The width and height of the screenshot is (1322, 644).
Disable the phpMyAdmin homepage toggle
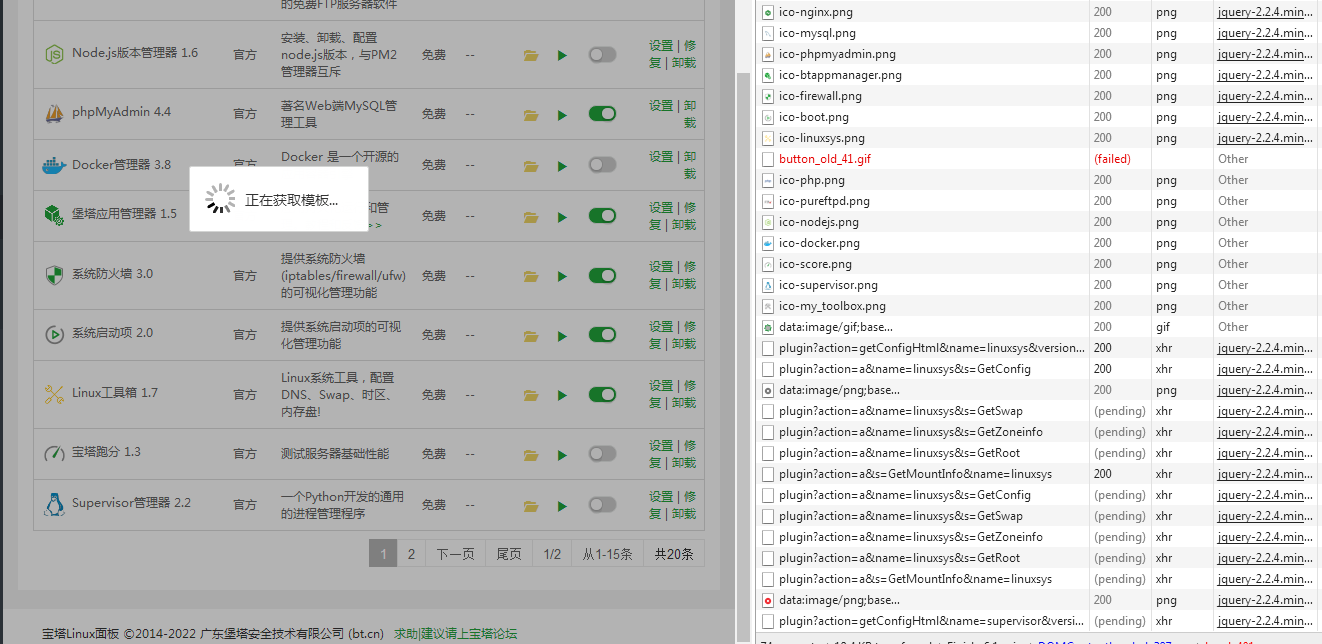(602, 114)
